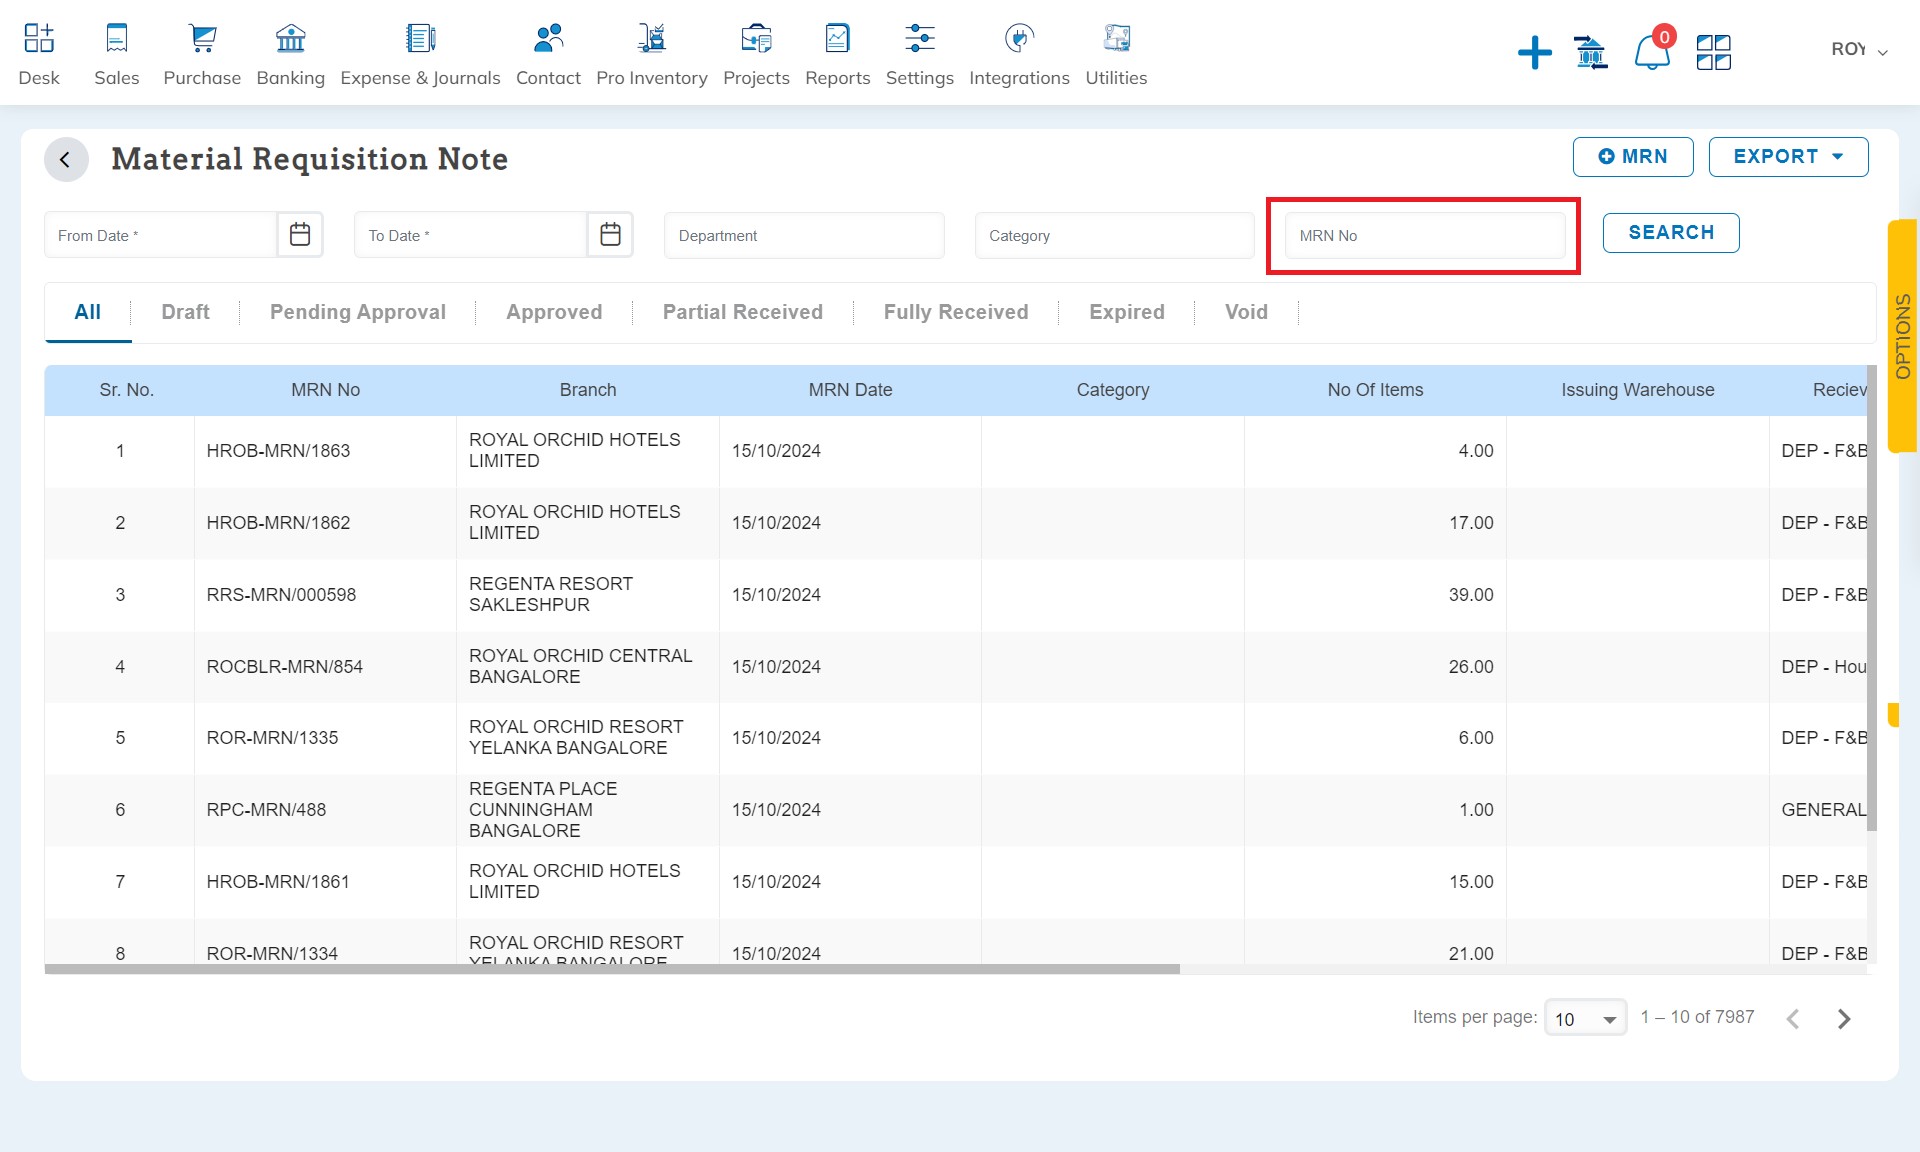This screenshot has height=1152, width=1920.
Task: Click into the From Date field
Action: click(160, 235)
